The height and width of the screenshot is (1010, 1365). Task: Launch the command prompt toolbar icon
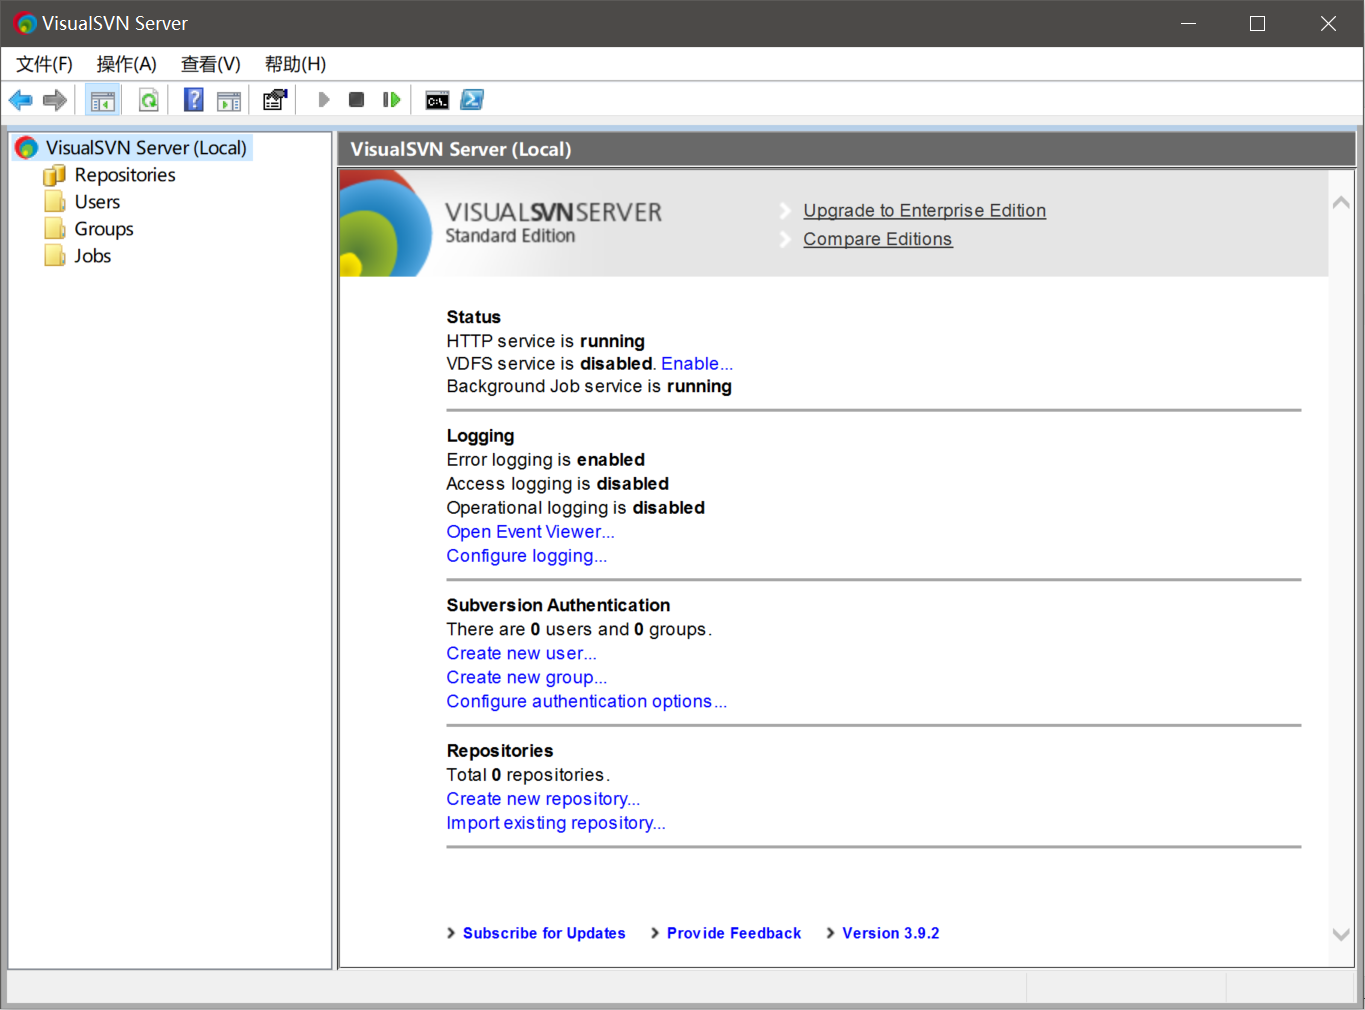[437, 100]
